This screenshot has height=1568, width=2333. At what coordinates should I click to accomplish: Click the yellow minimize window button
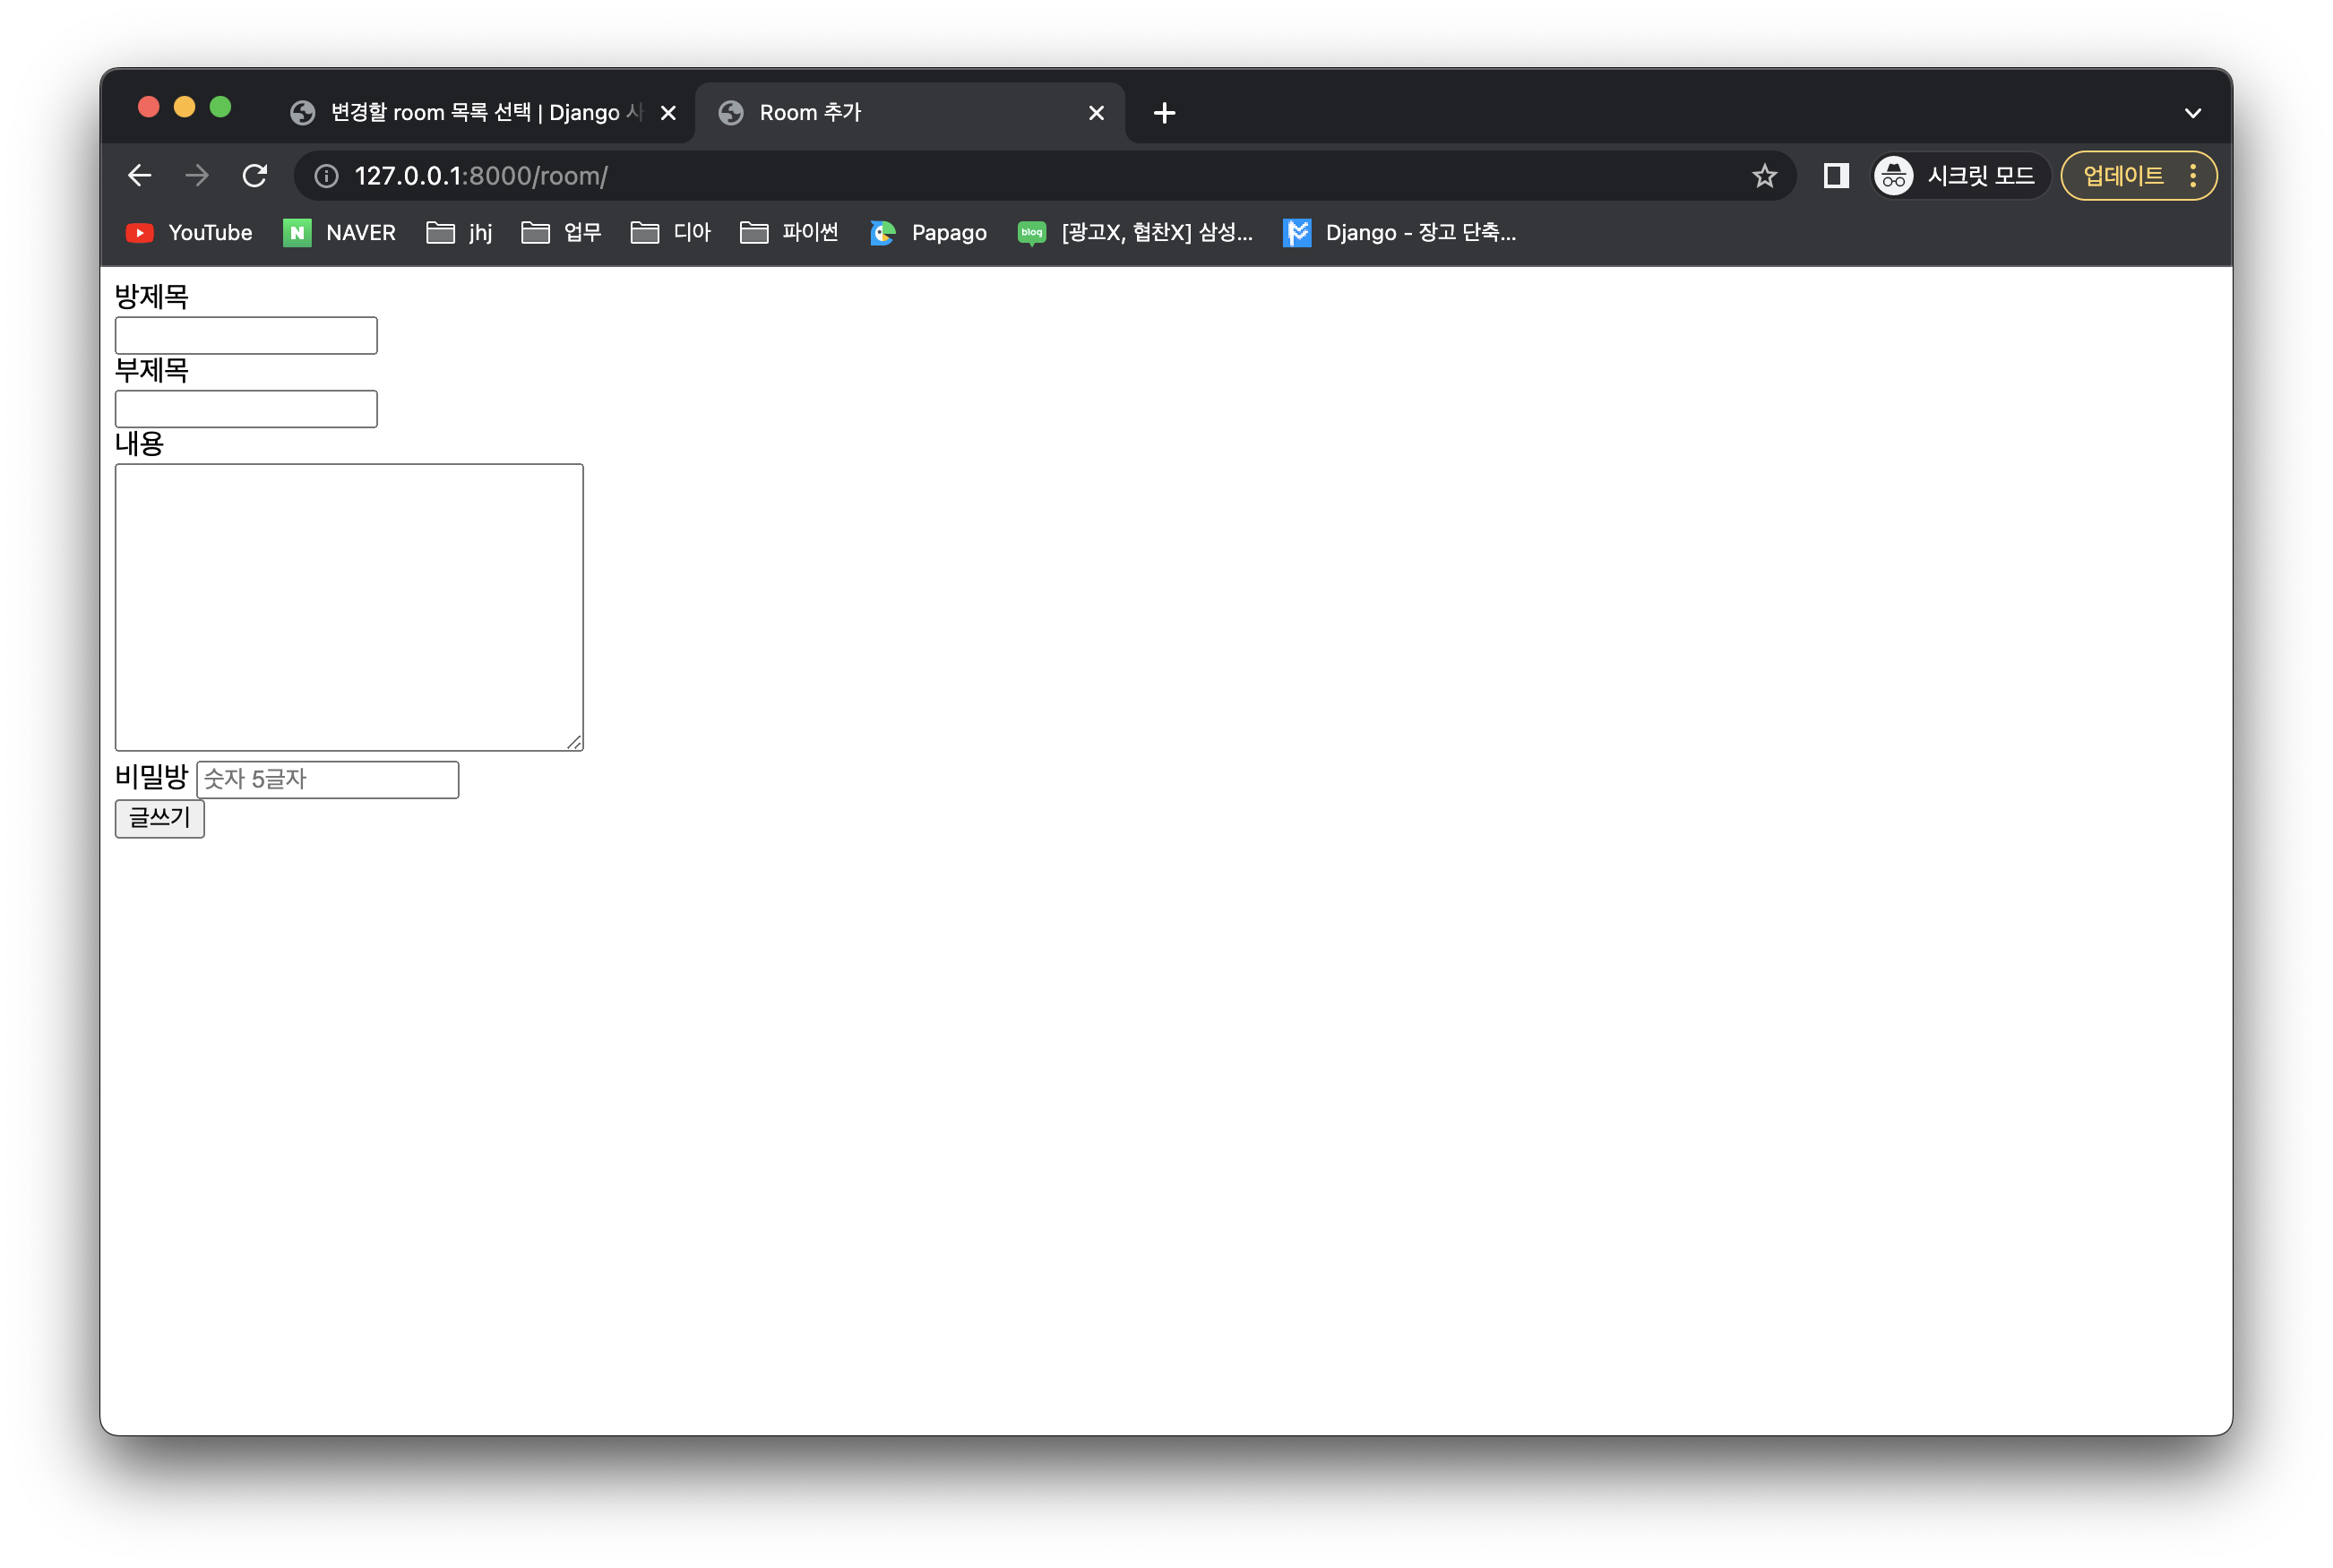click(185, 107)
